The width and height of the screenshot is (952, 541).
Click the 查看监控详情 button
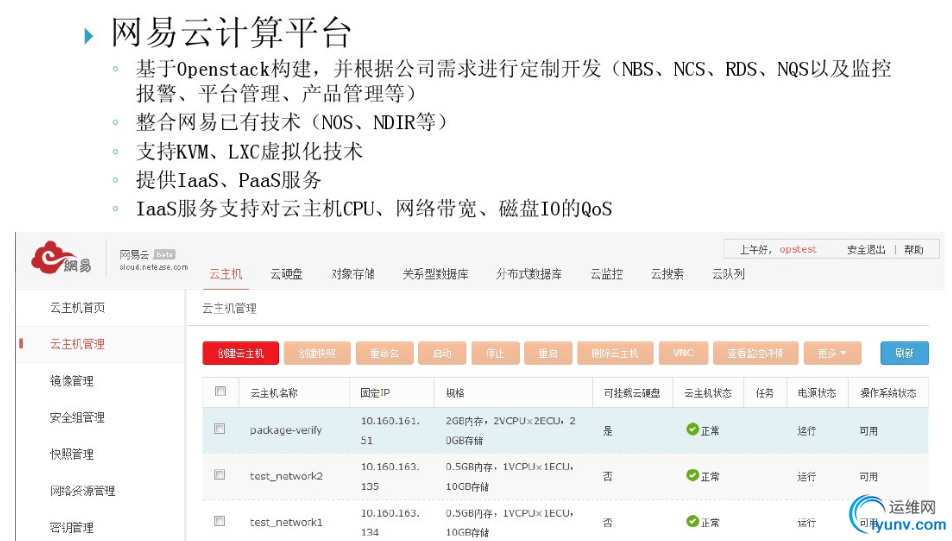click(755, 353)
